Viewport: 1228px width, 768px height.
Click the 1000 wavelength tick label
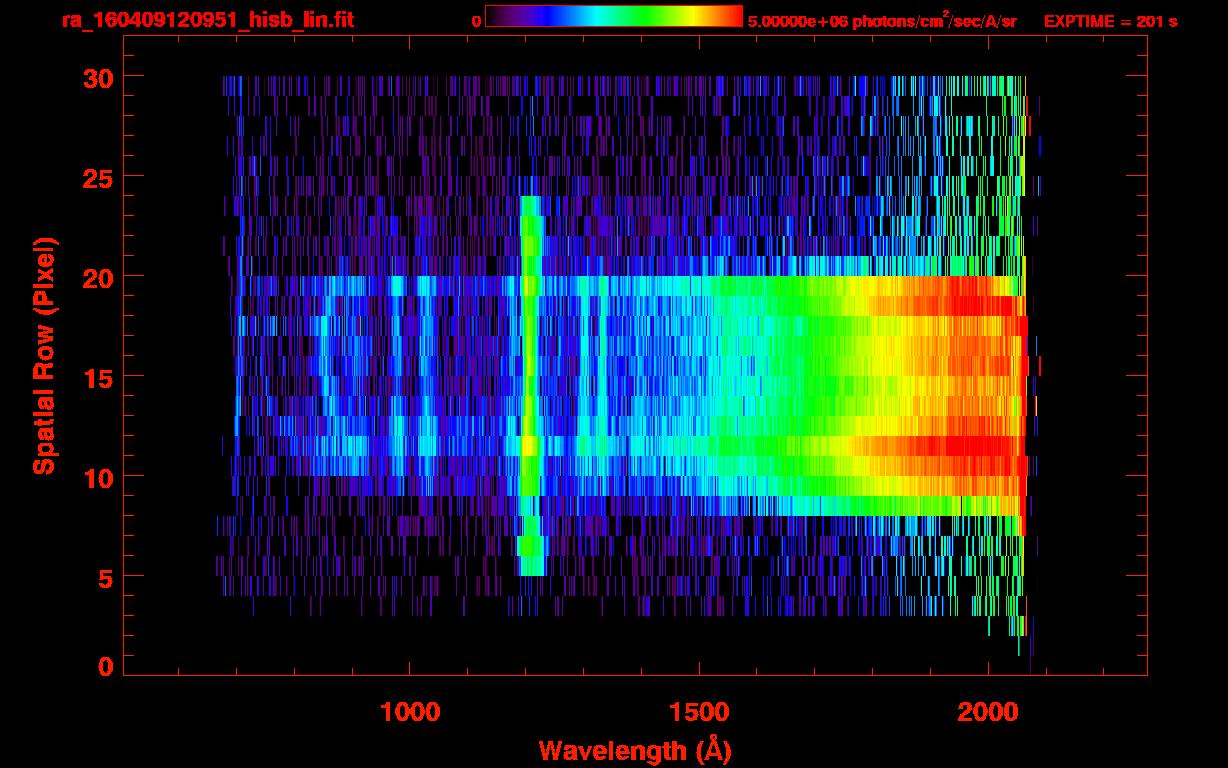(409, 712)
